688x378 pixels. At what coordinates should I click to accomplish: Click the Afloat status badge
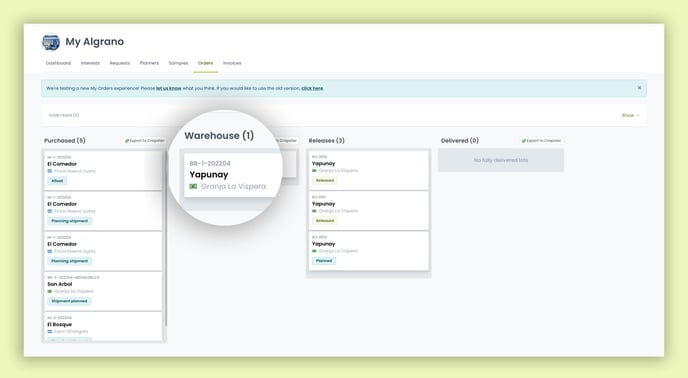(x=57, y=181)
